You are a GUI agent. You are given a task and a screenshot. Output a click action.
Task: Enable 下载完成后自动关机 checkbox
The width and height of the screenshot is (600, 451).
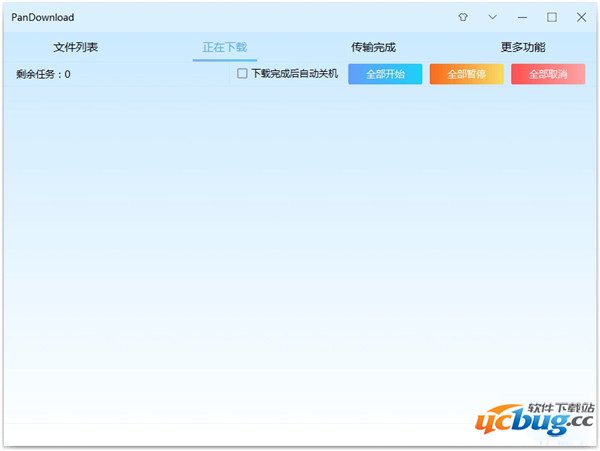tap(242, 73)
